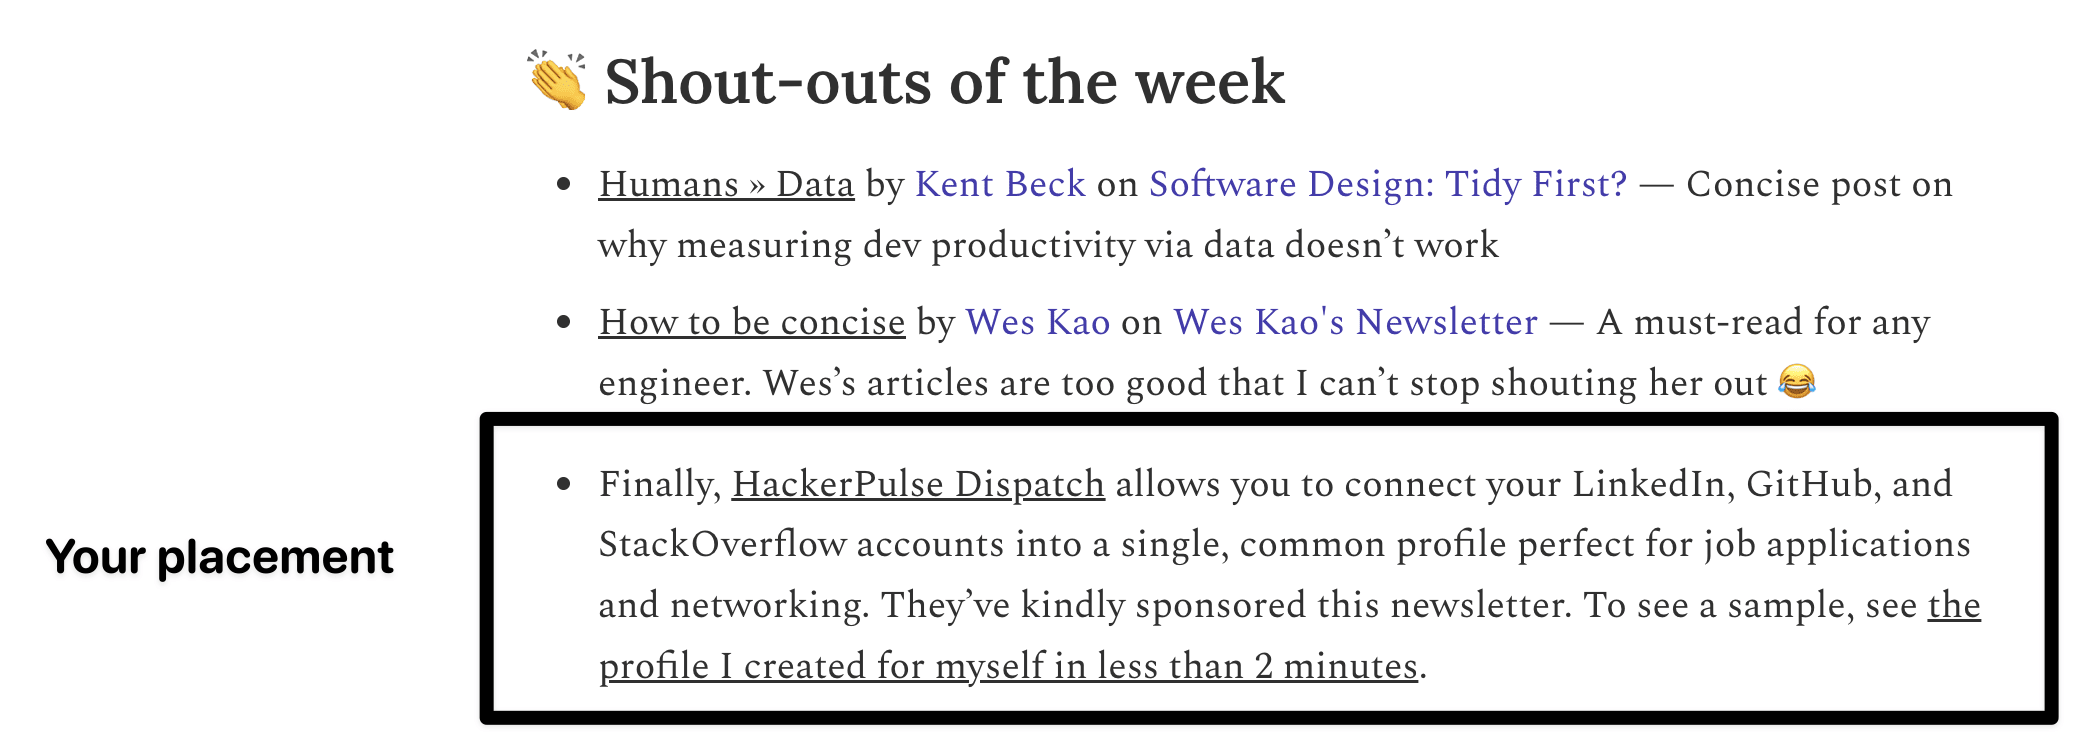Screen dimensions: 2077x742
Task: Click bullet point before 'How to be concise'
Action: coord(564,322)
